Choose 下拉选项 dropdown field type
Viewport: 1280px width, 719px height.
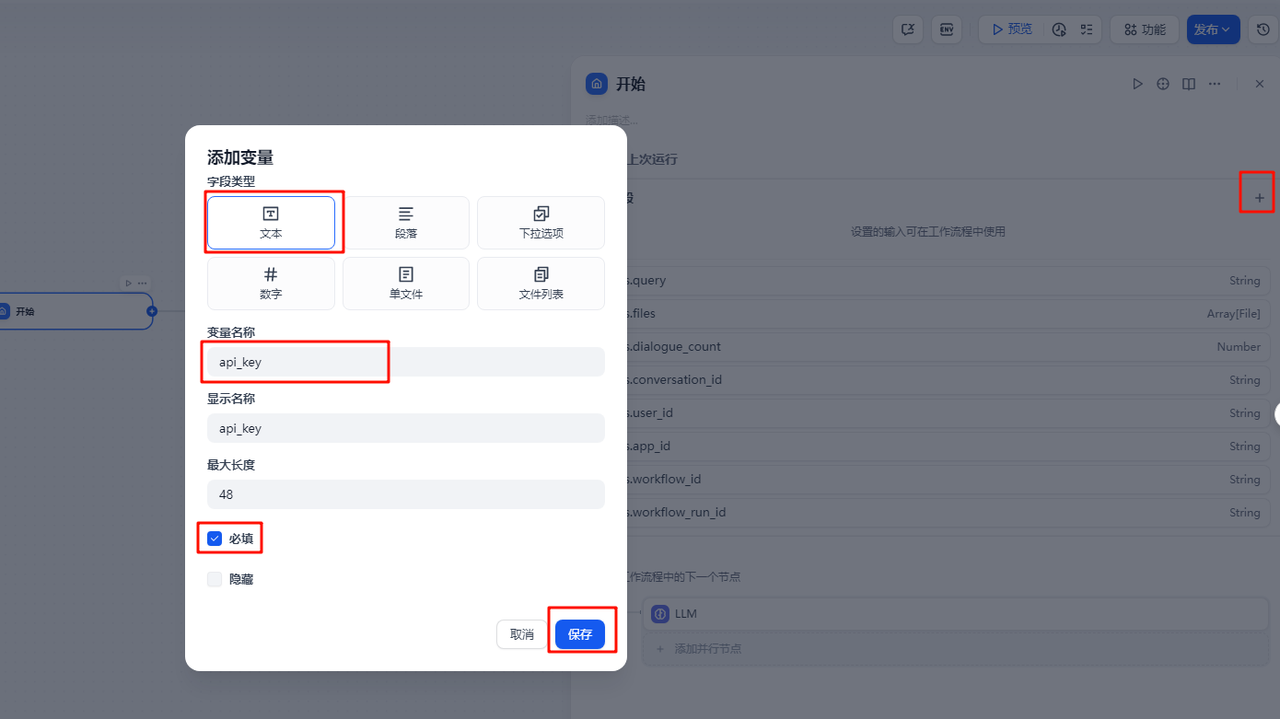[540, 222]
